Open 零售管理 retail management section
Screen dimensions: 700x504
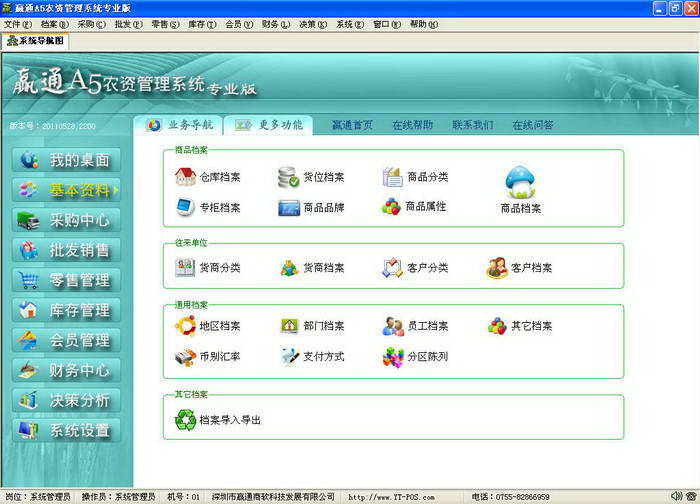(x=67, y=280)
